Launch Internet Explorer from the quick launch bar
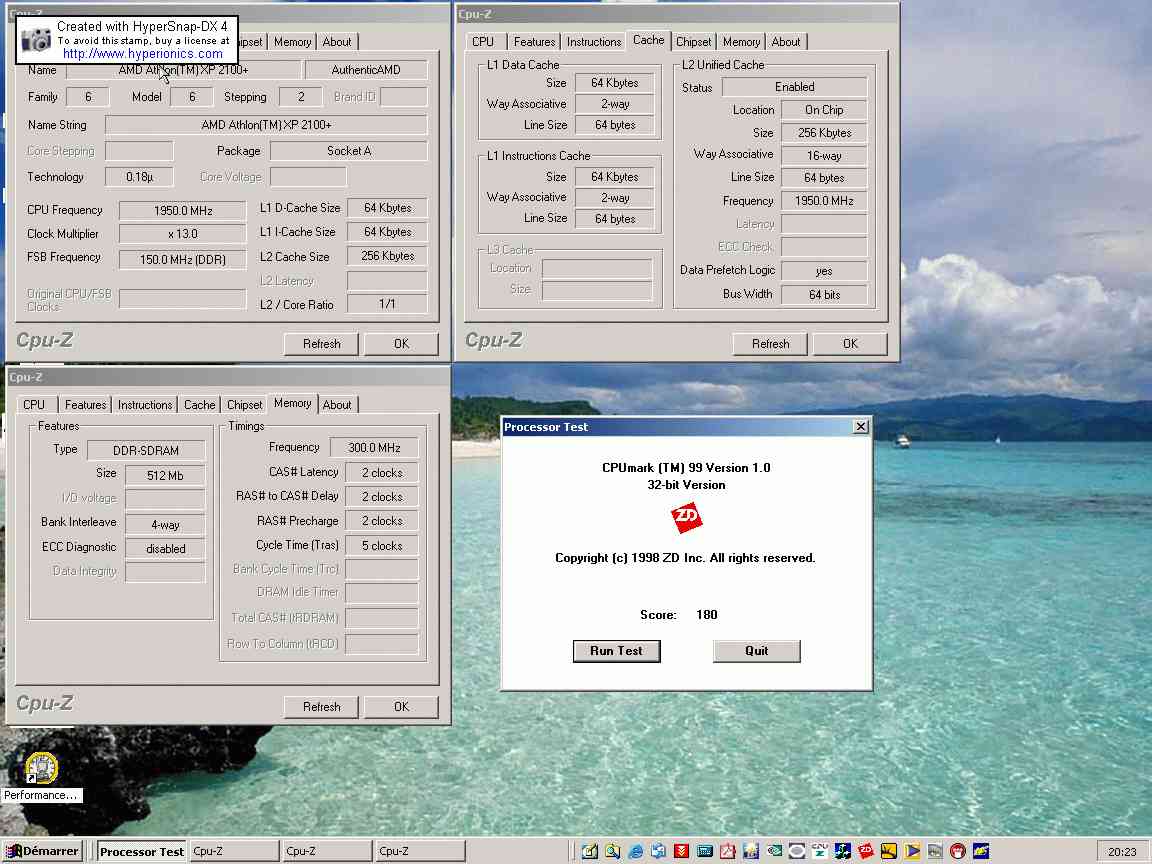Image resolution: width=1152 pixels, height=864 pixels. pos(636,851)
